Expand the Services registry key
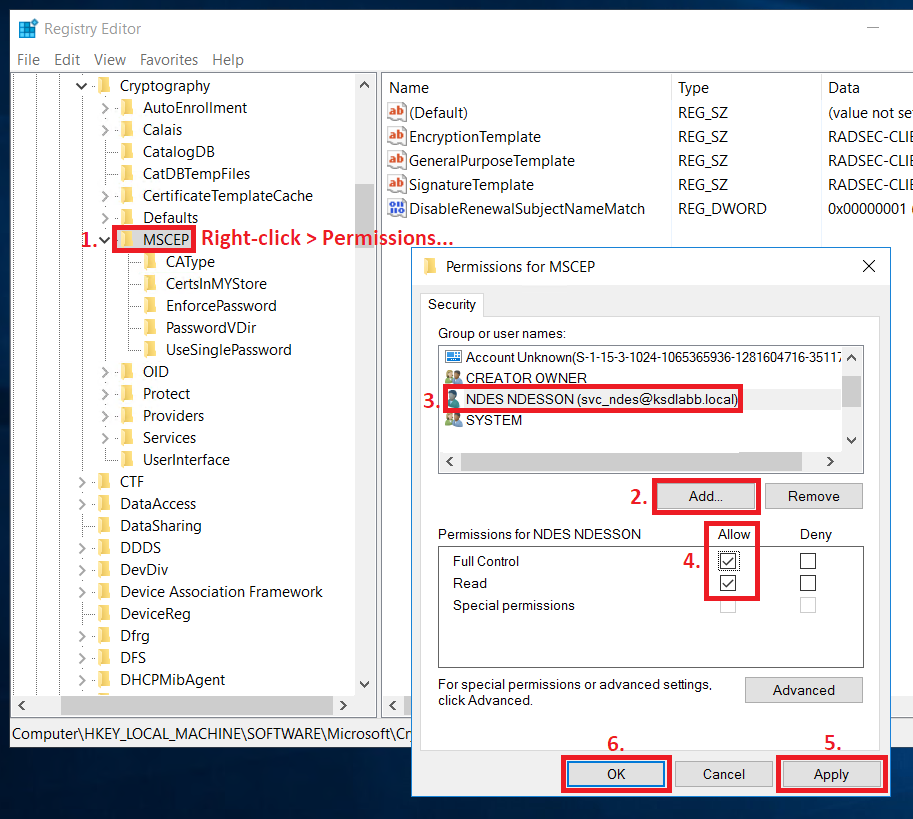The height and width of the screenshot is (819, 913). [105, 437]
